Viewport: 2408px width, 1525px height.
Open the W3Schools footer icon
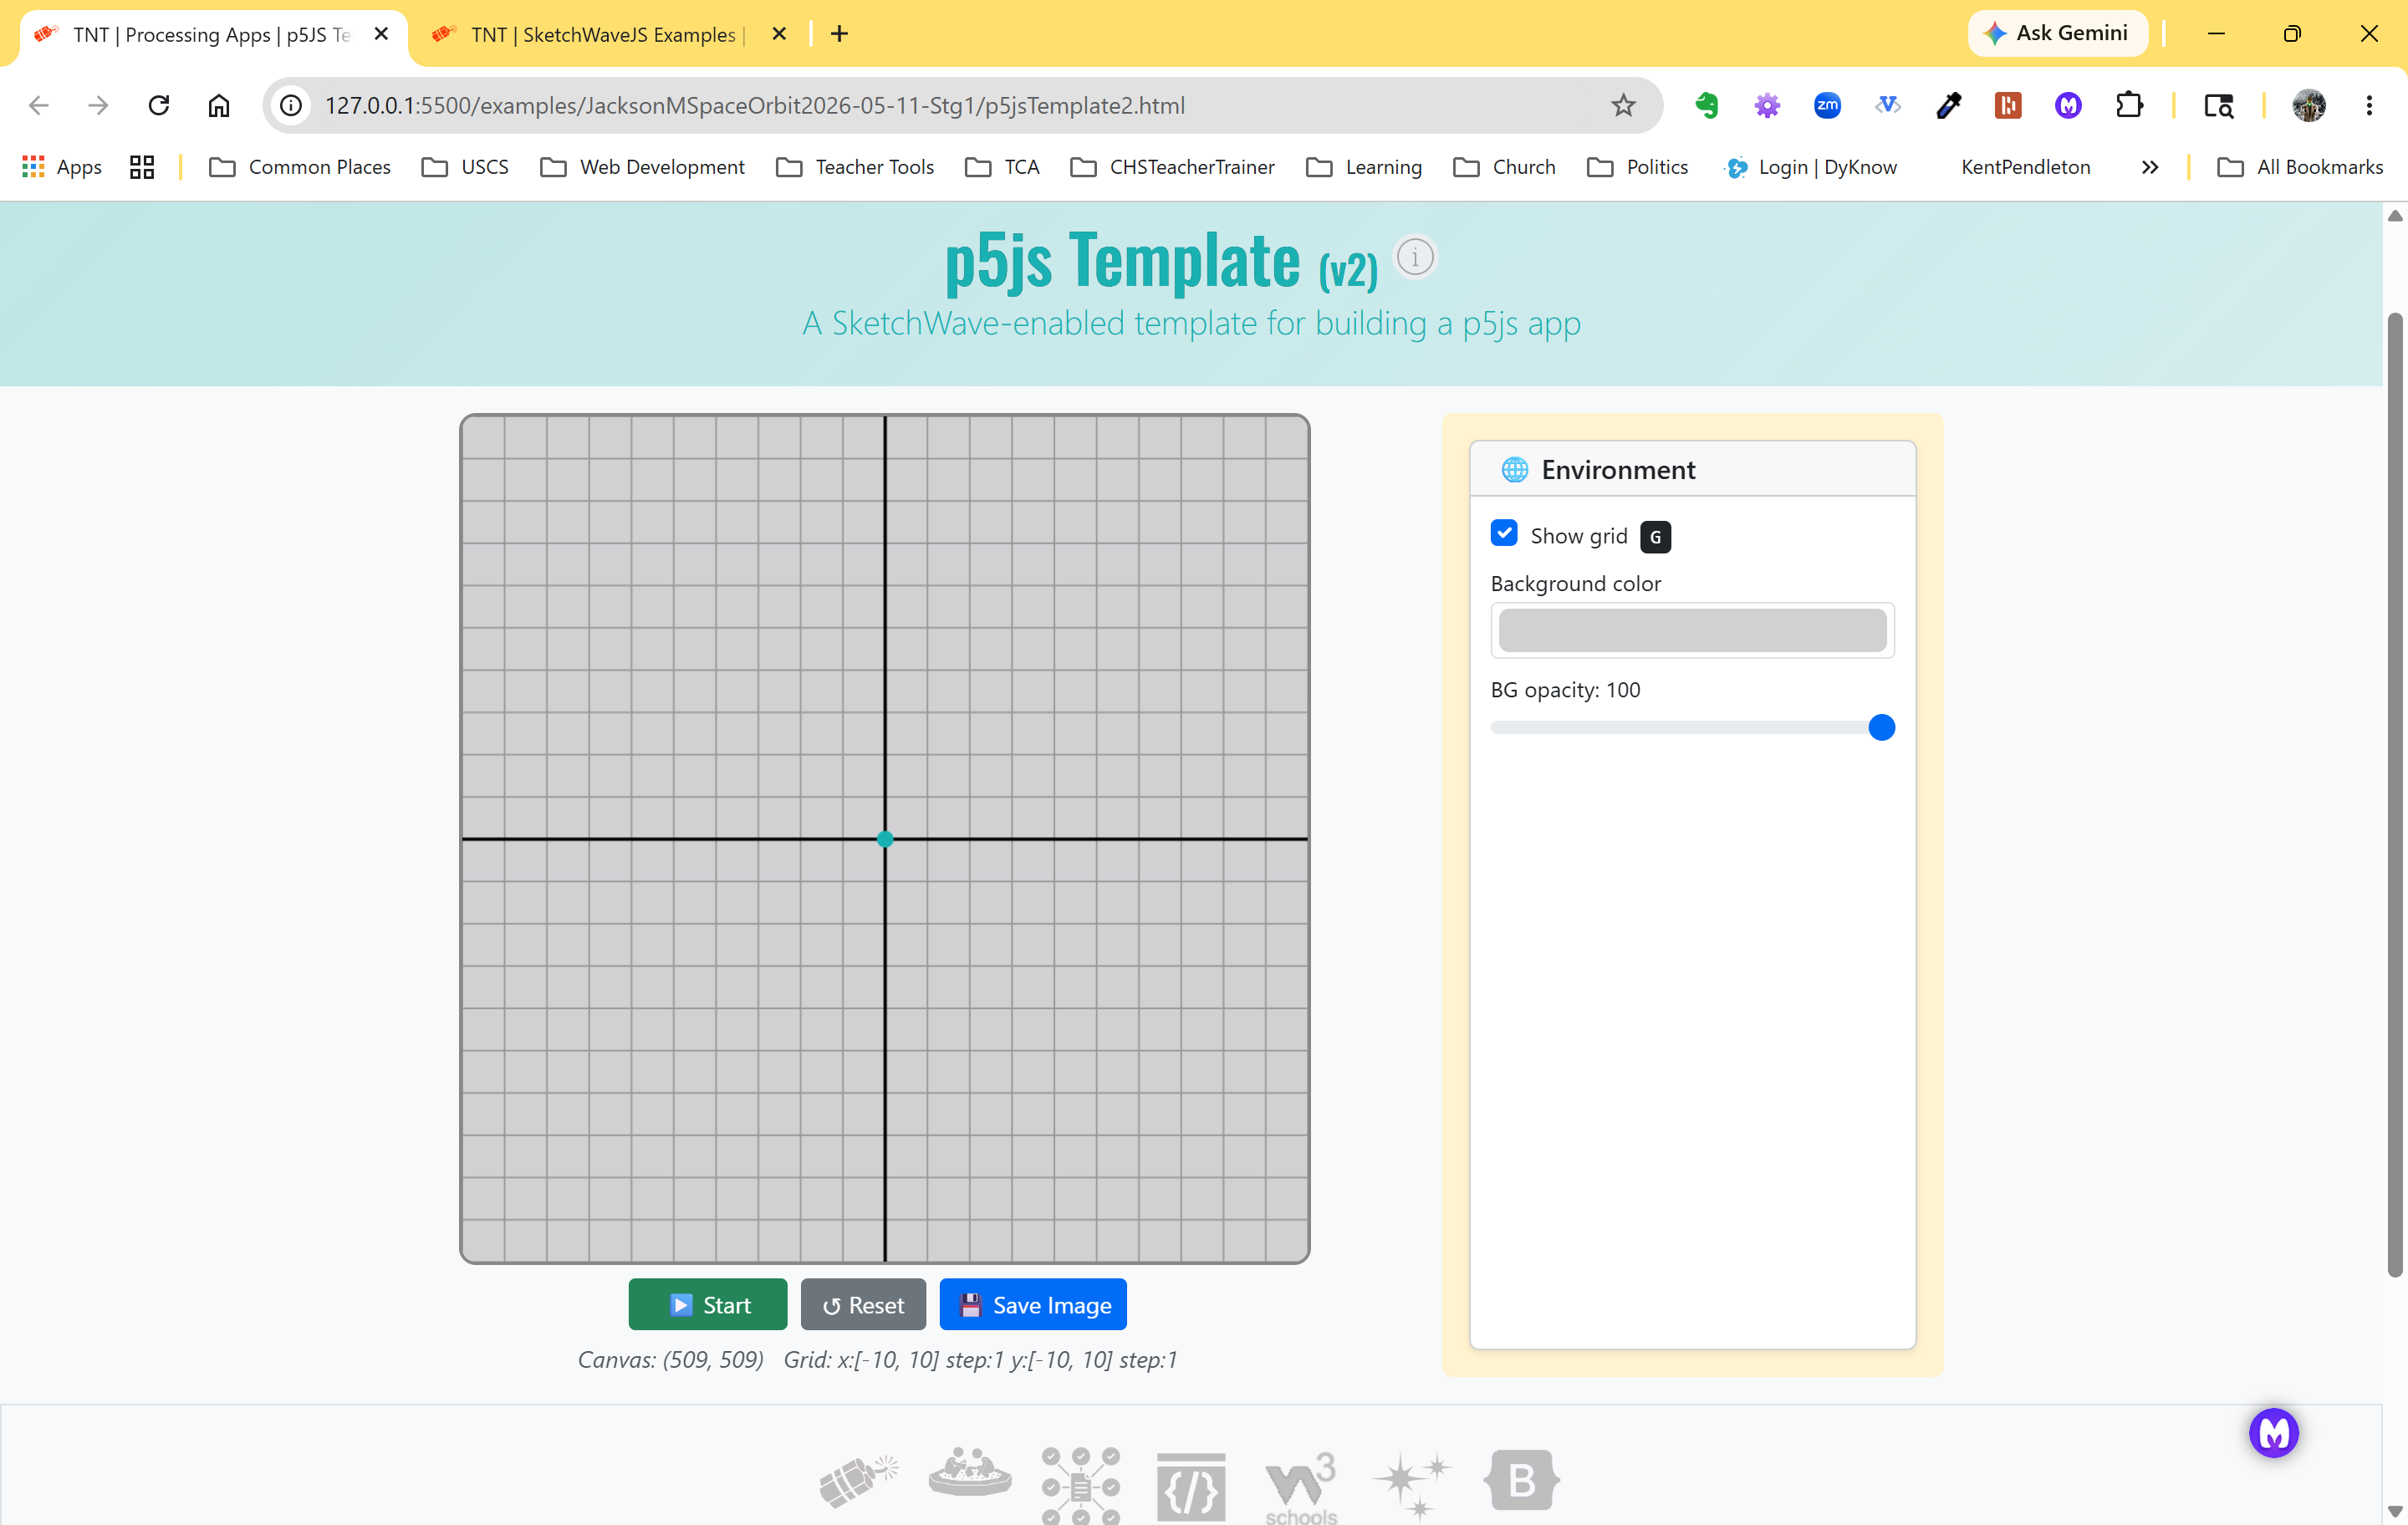click(1301, 1487)
